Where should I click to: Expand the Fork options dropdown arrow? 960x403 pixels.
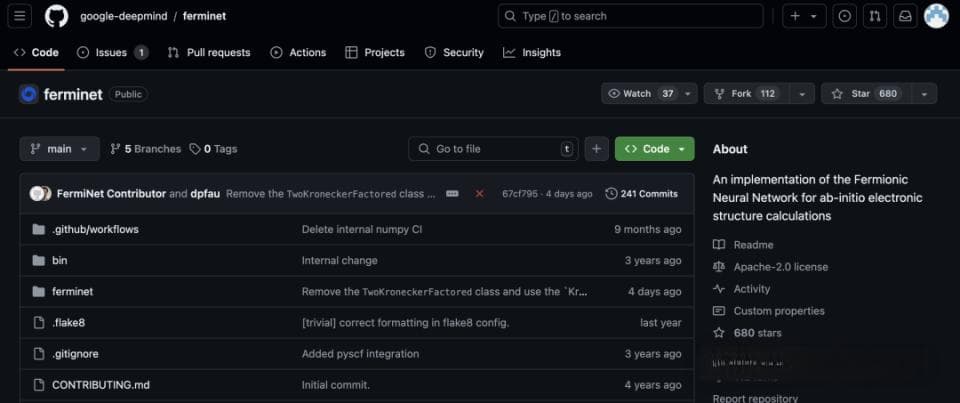[802, 94]
